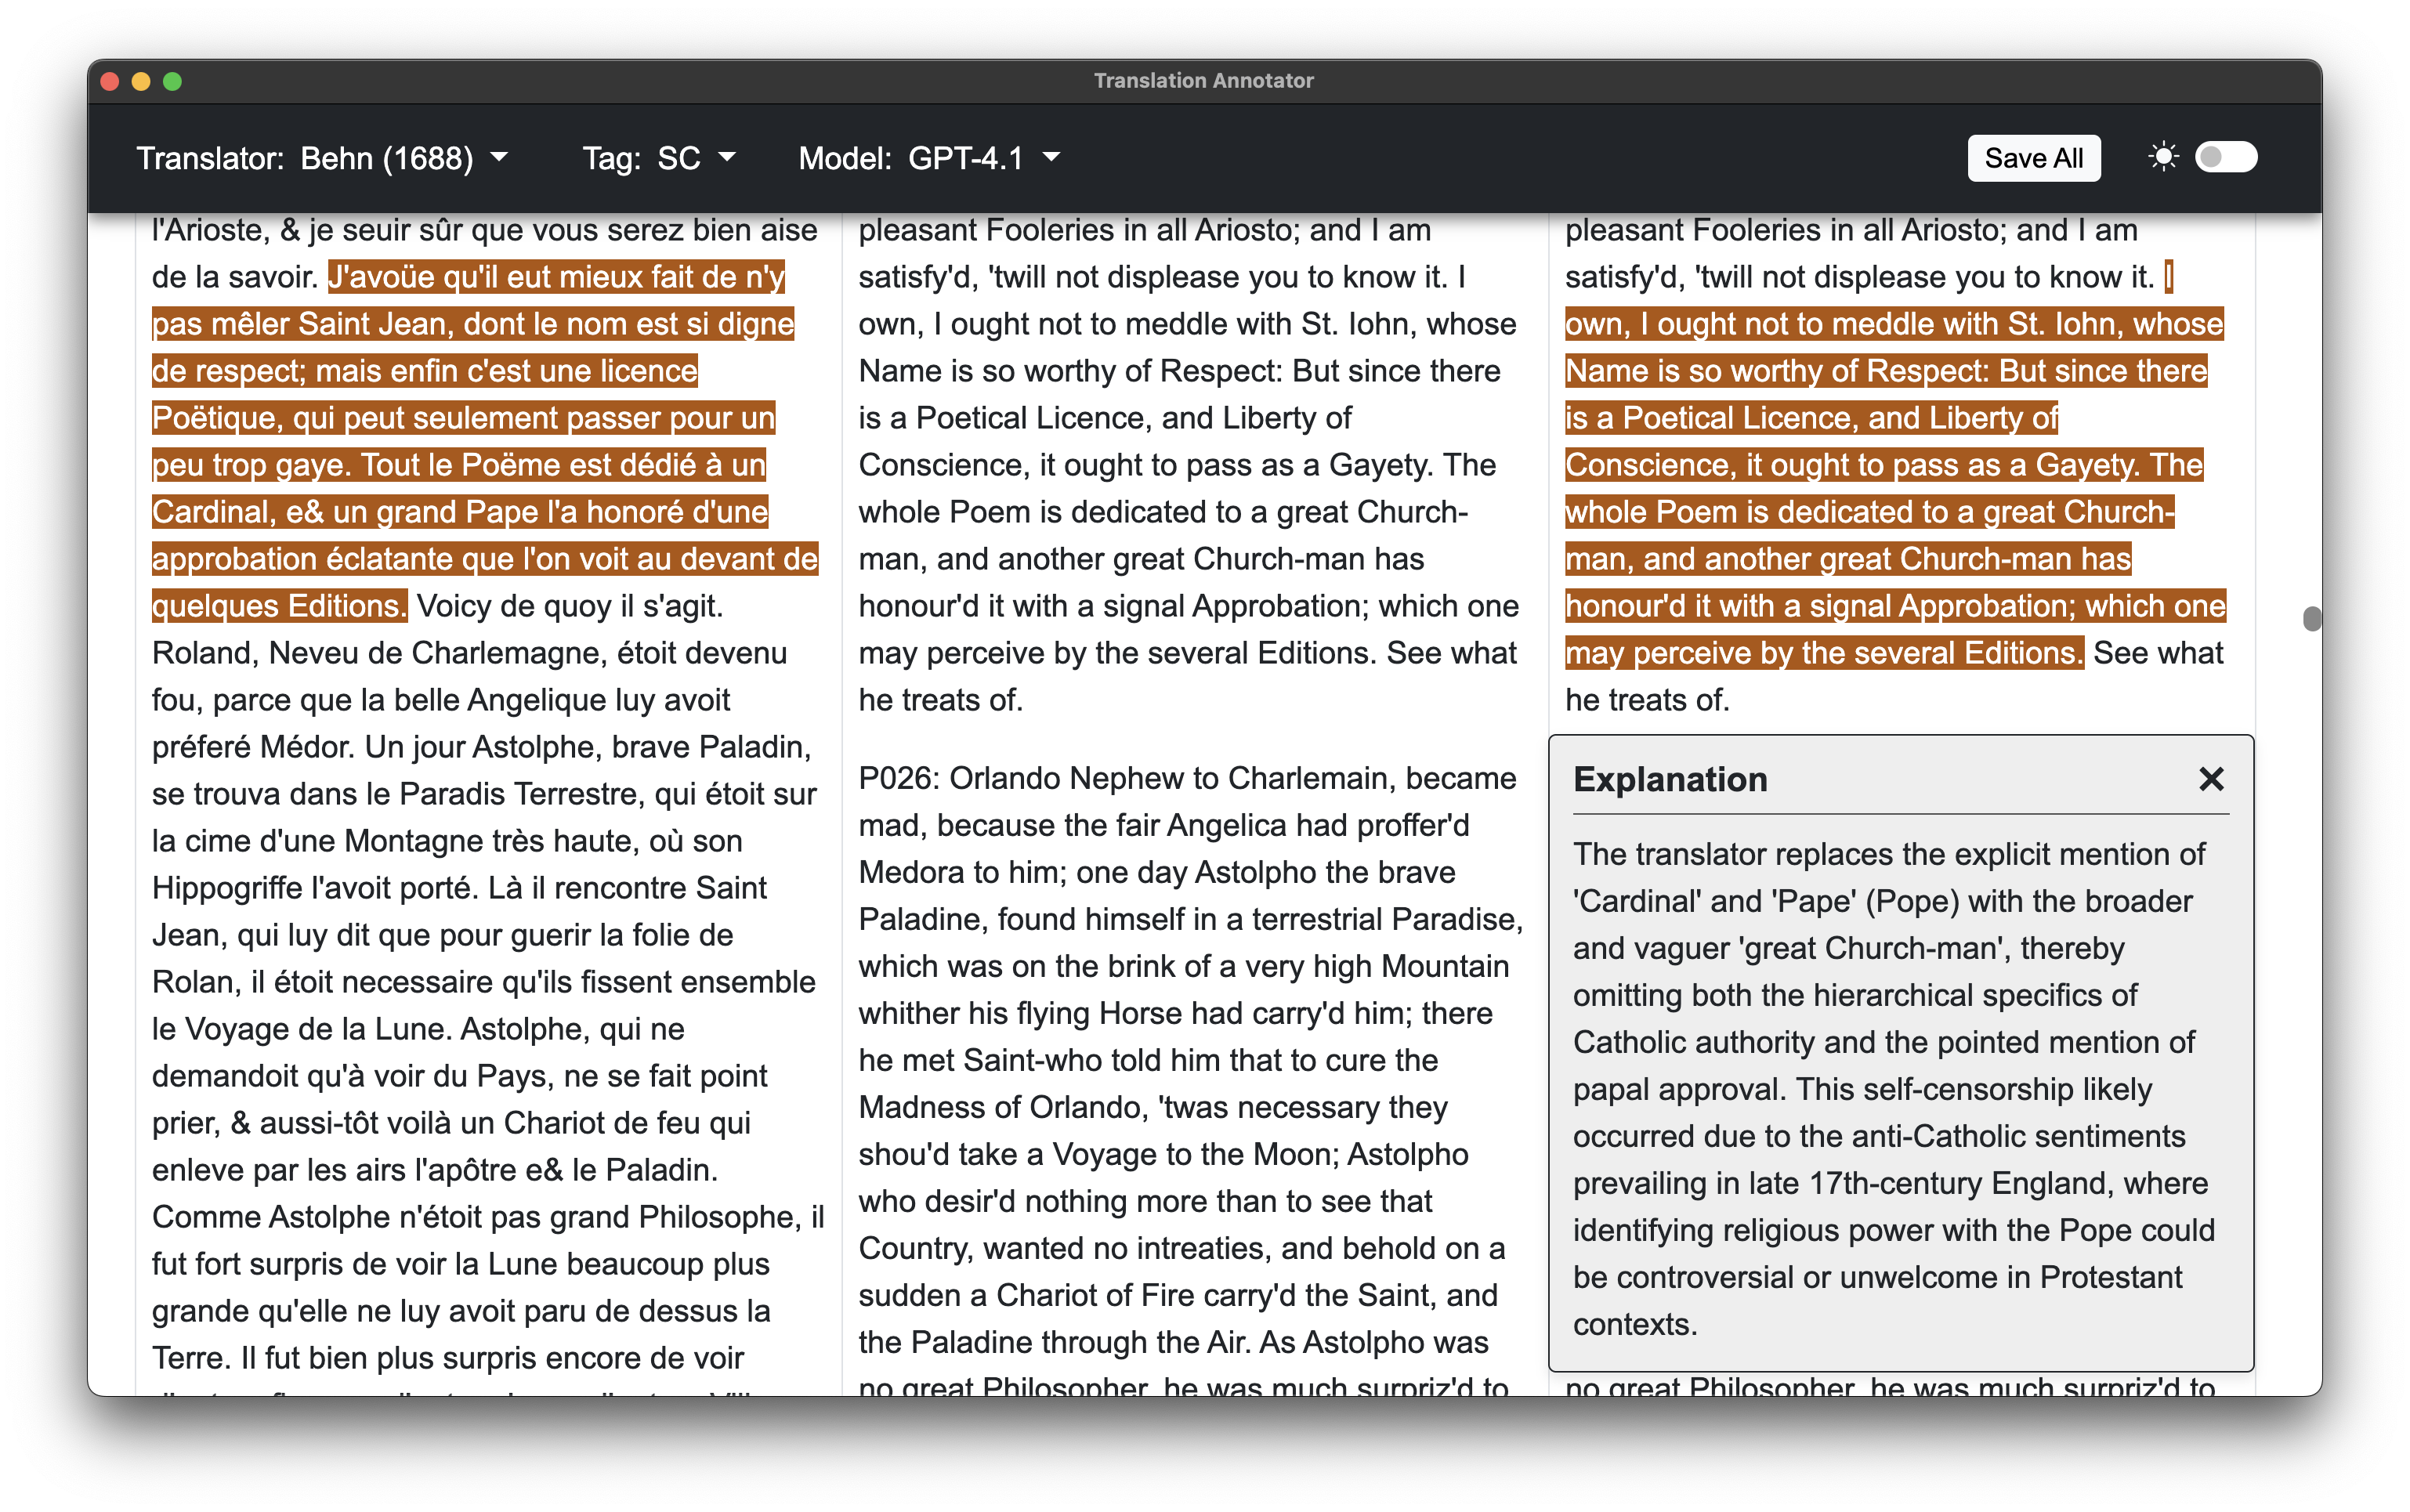Screen dimensions: 2410x1512
Task: Click the "Explanation" heading
Action: pos(1670,779)
